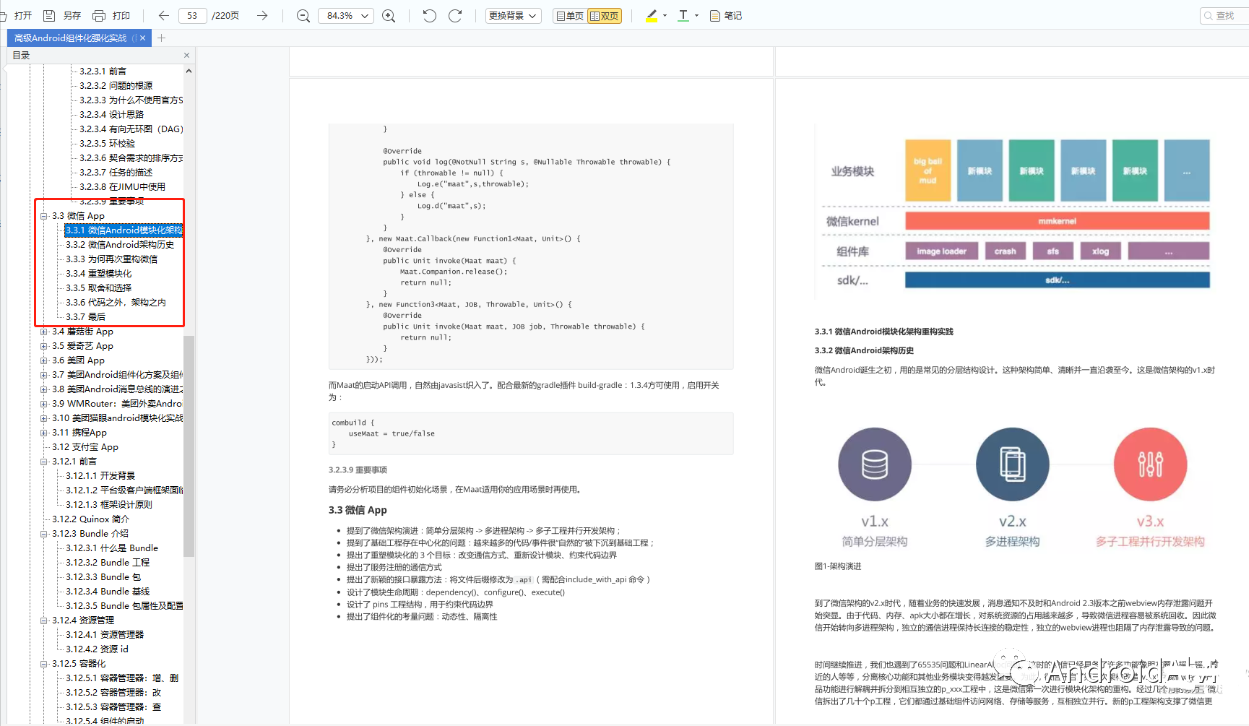Open outline entry 3.3.2 微信Android架构历史
The height and width of the screenshot is (726, 1249).
(120, 245)
